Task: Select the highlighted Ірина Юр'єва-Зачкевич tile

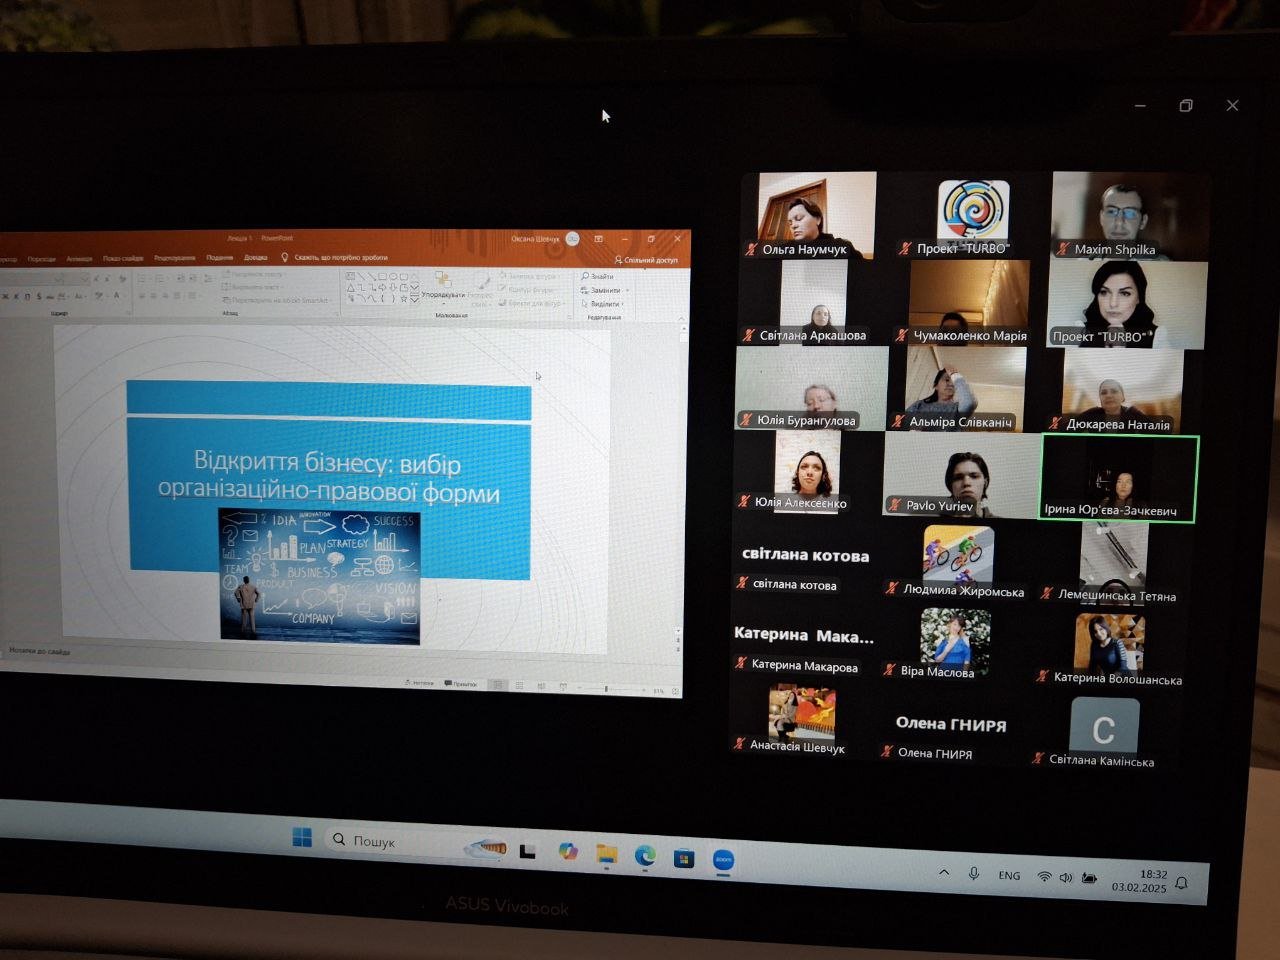Action: click(x=1119, y=478)
